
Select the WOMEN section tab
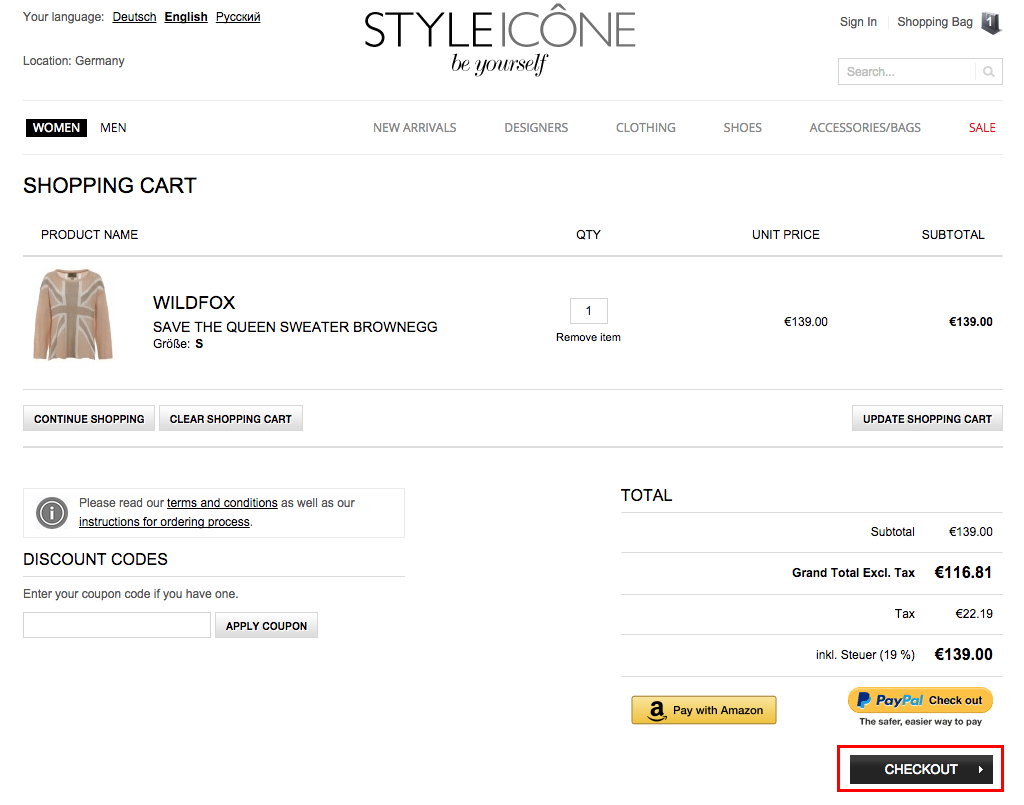coord(56,128)
